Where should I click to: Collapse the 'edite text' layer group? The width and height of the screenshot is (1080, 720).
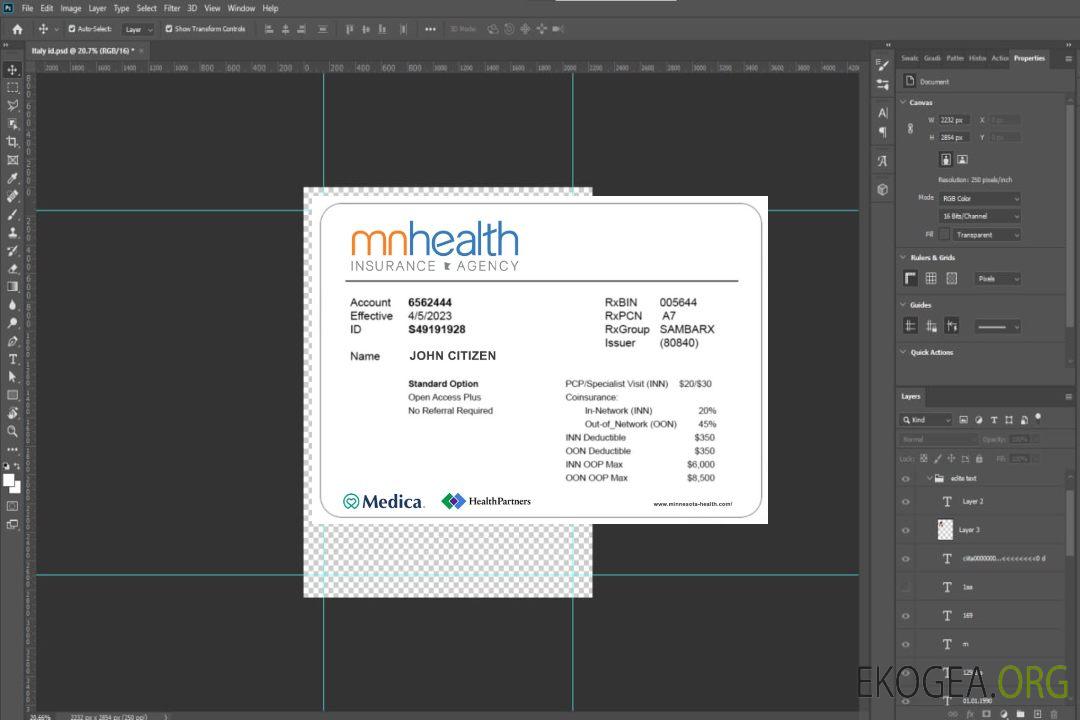point(929,478)
